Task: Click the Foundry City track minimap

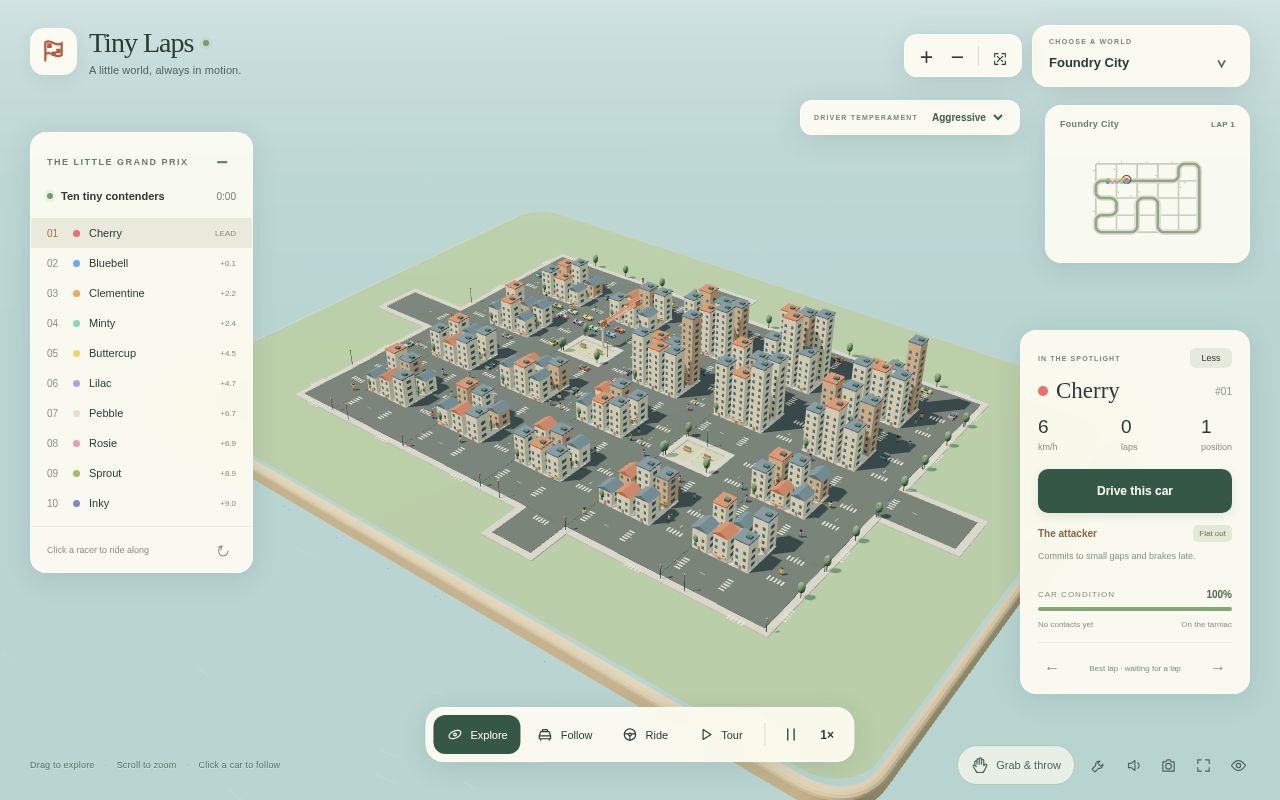Action: pyautogui.click(x=1147, y=198)
